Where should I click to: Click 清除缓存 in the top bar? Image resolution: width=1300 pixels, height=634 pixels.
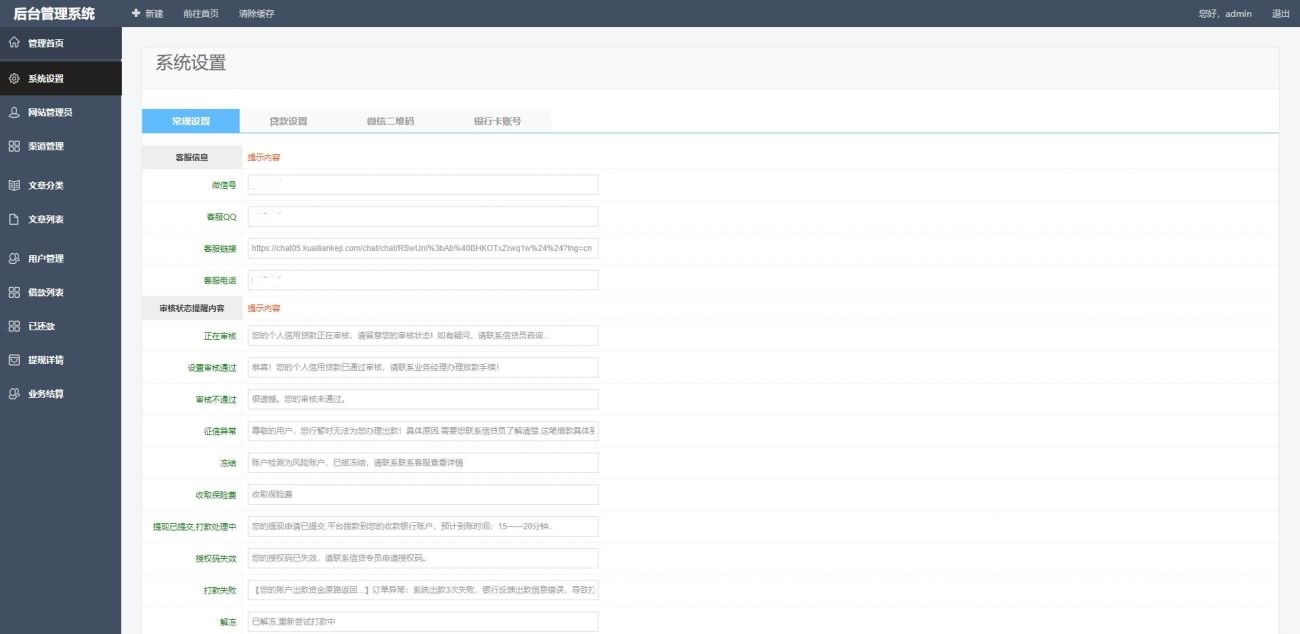(257, 14)
